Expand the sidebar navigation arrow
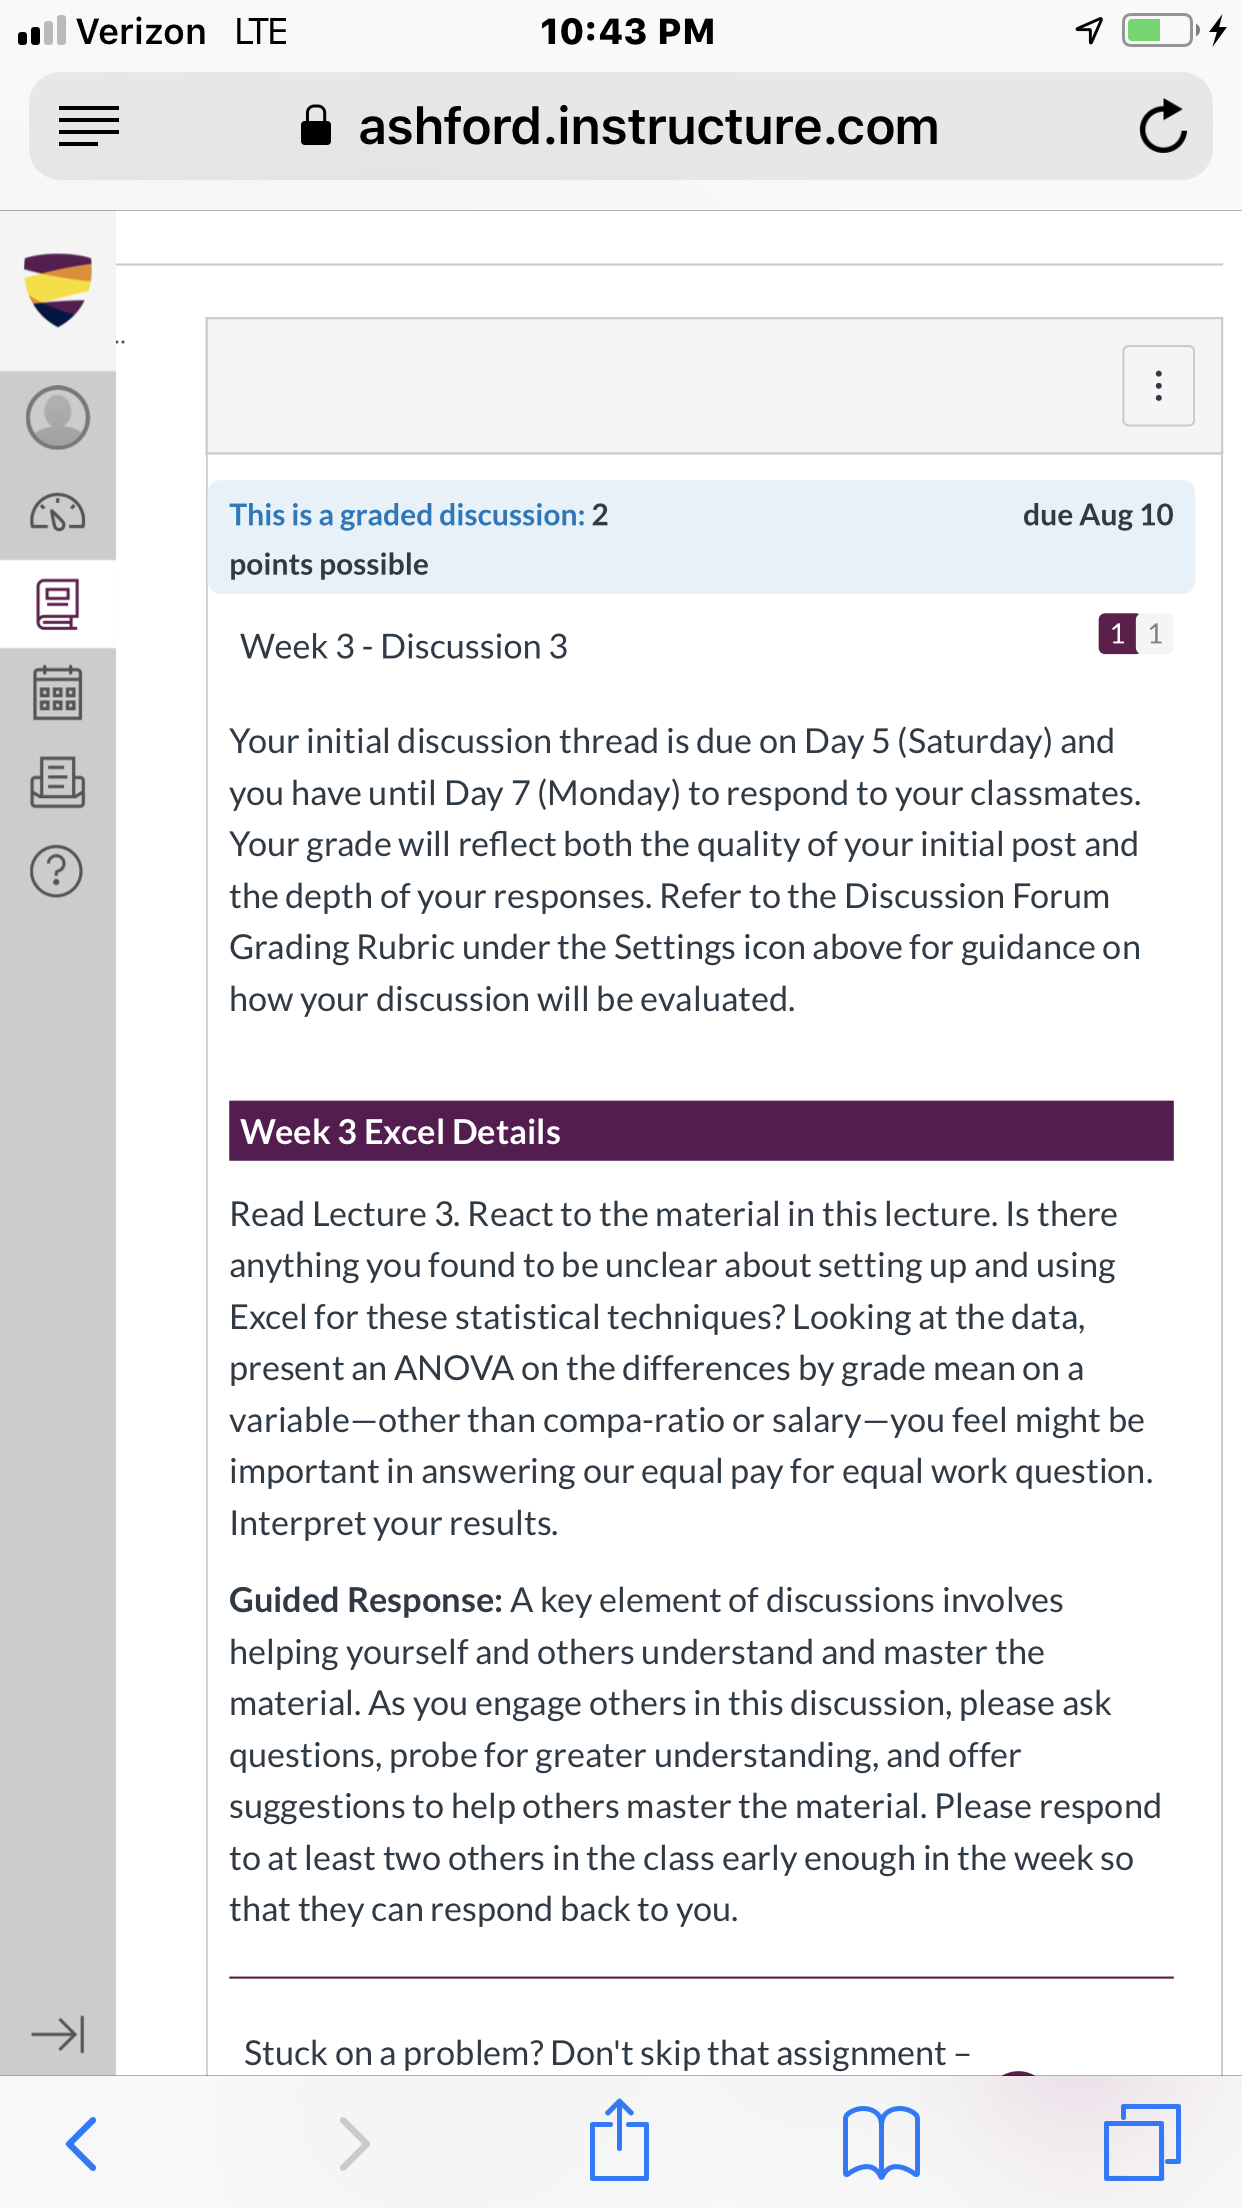This screenshot has width=1242, height=2208. click(x=58, y=2034)
